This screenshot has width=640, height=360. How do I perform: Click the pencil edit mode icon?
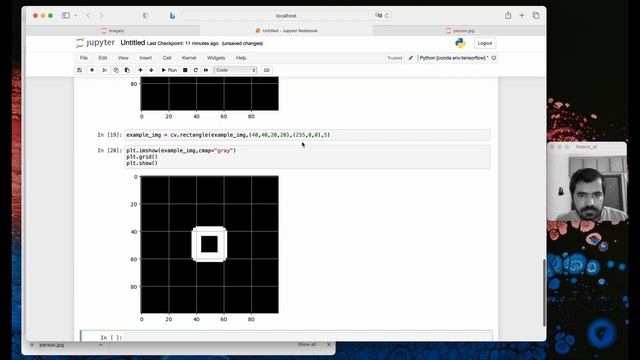411,58
